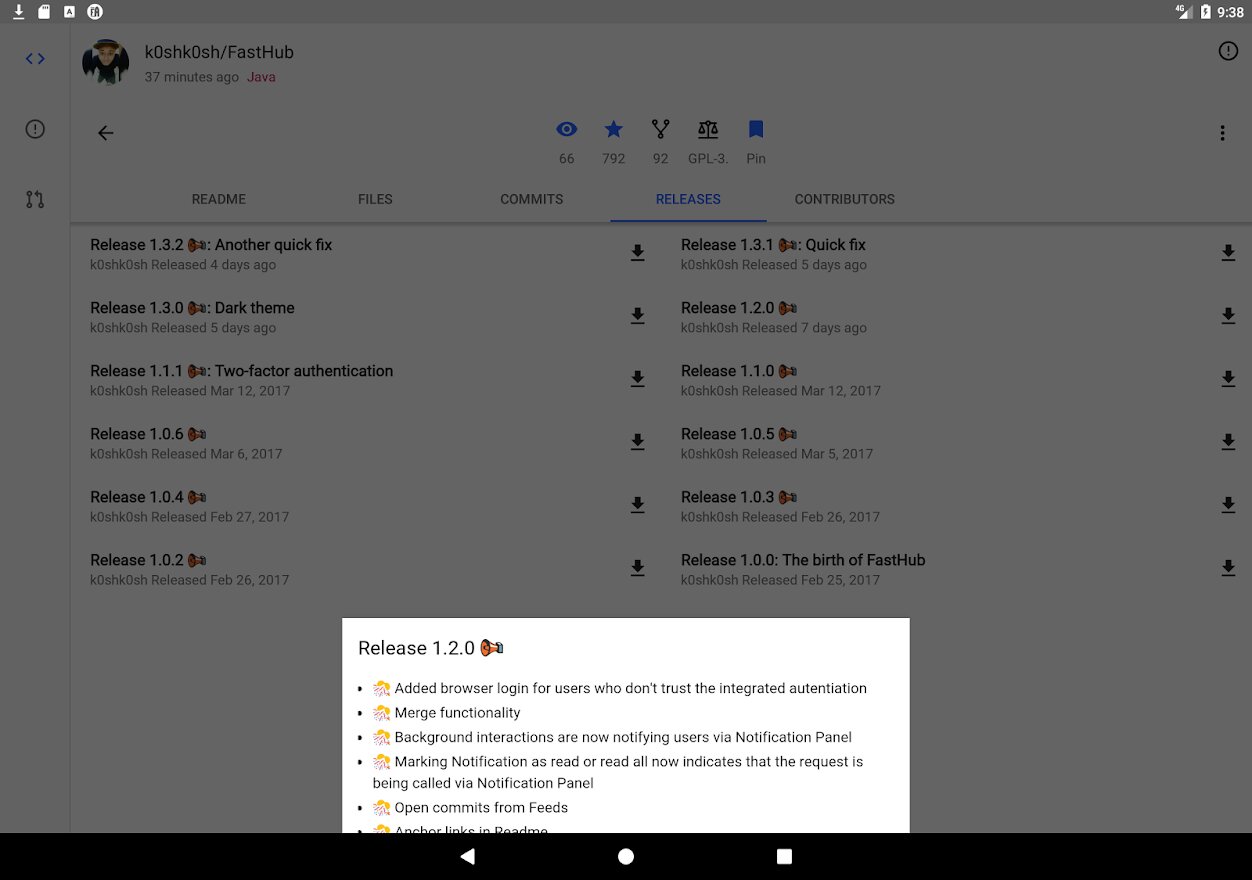Open the pull requests section in the sidebar
This screenshot has height=880, width=1252.
click(35, 199)
